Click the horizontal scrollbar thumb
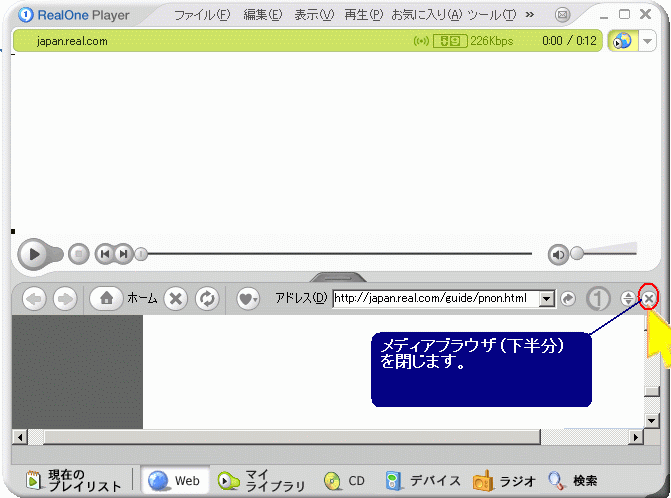The height and width of the screenshot is (498, 671). tap(292, 437)
